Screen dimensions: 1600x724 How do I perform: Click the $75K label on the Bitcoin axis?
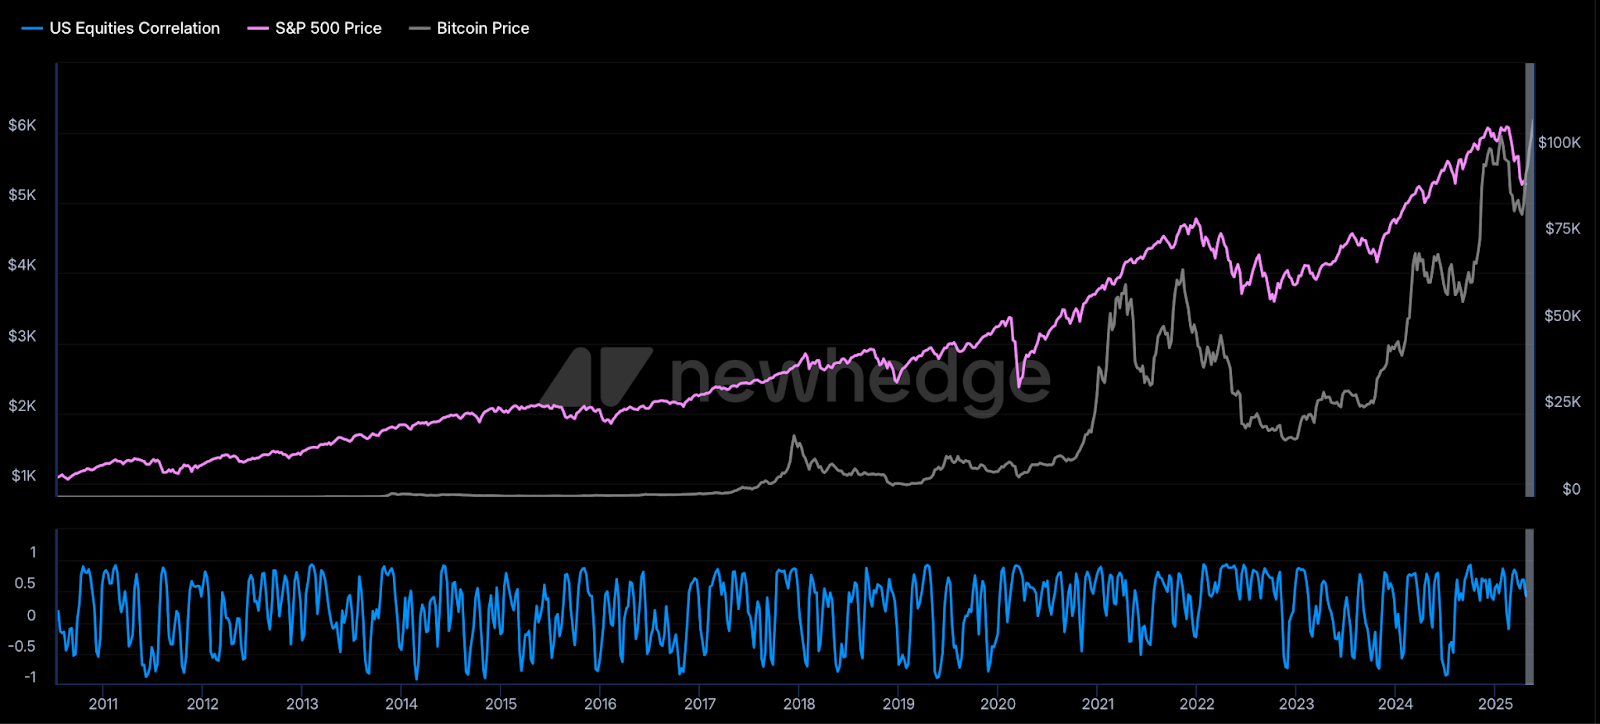point(1563,229)
